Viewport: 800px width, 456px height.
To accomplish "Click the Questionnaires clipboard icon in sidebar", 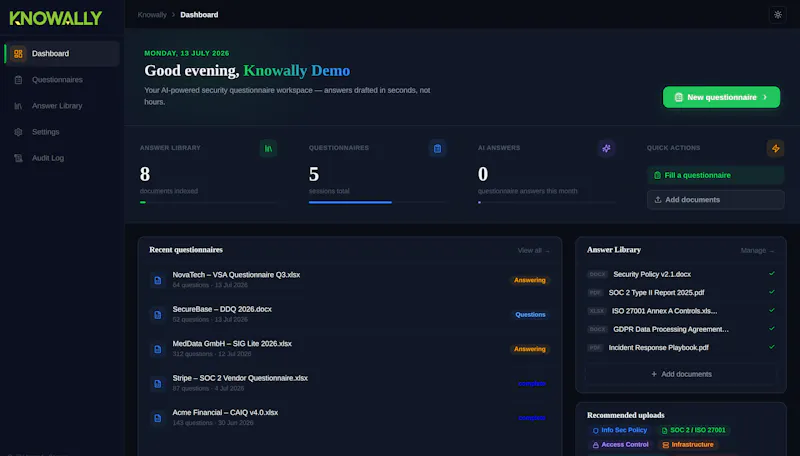I will click(18, 80).
